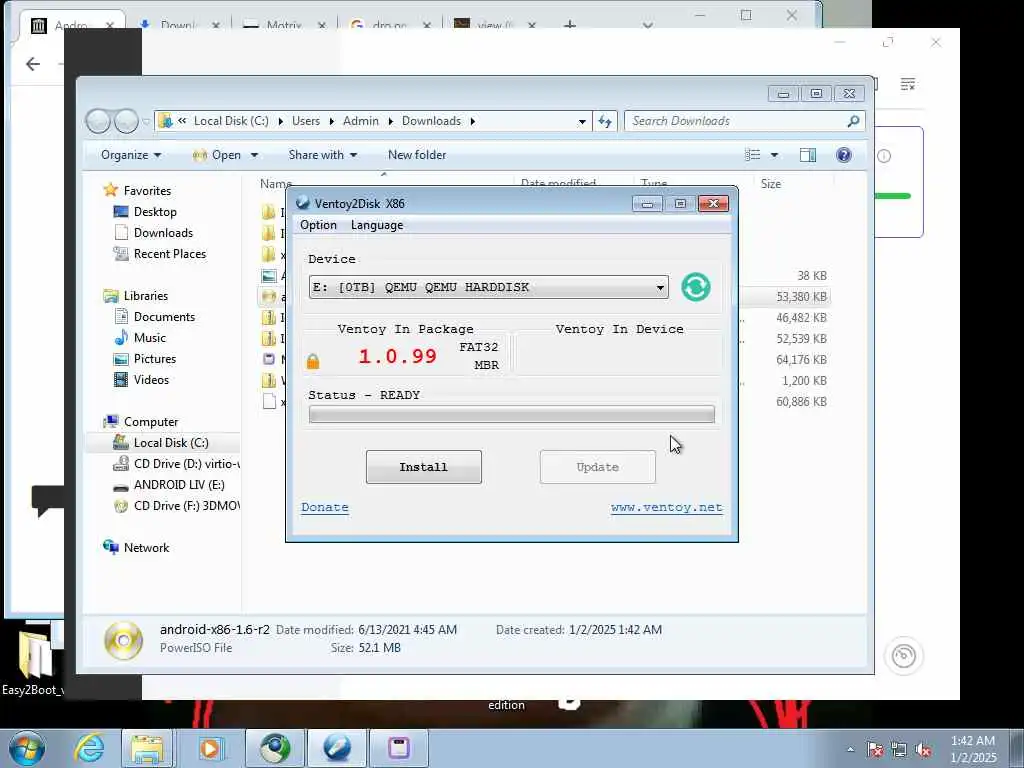Open the Organize menu in Explorer
The image size is (1024, 768).
point(131,155)
